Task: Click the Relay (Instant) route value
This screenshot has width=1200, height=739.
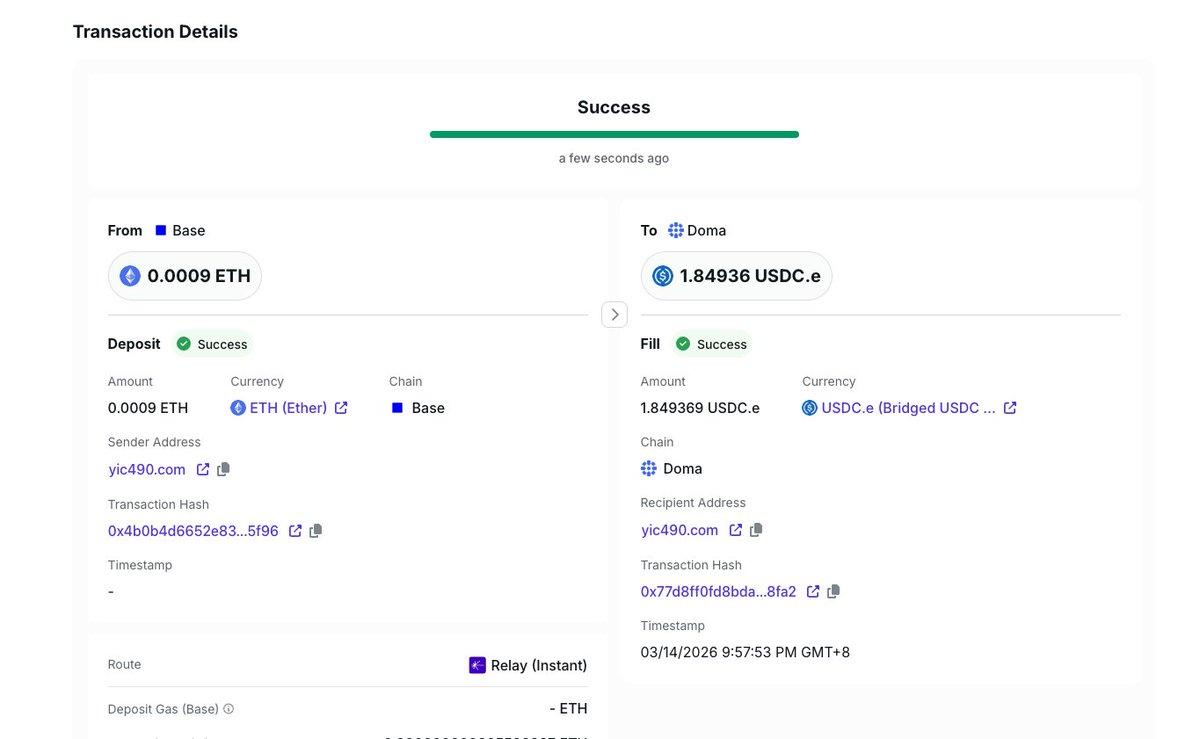Action: tap(539, 665)
